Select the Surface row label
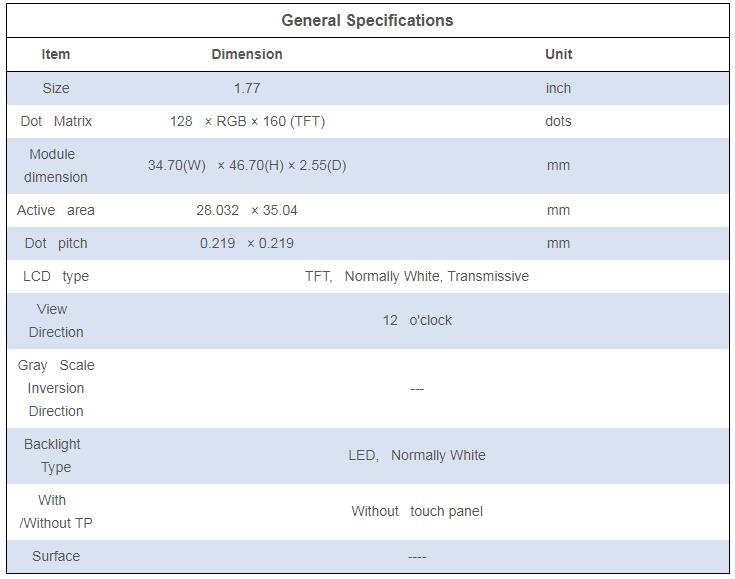Screen dimensions: 735x579 [56, 556]
